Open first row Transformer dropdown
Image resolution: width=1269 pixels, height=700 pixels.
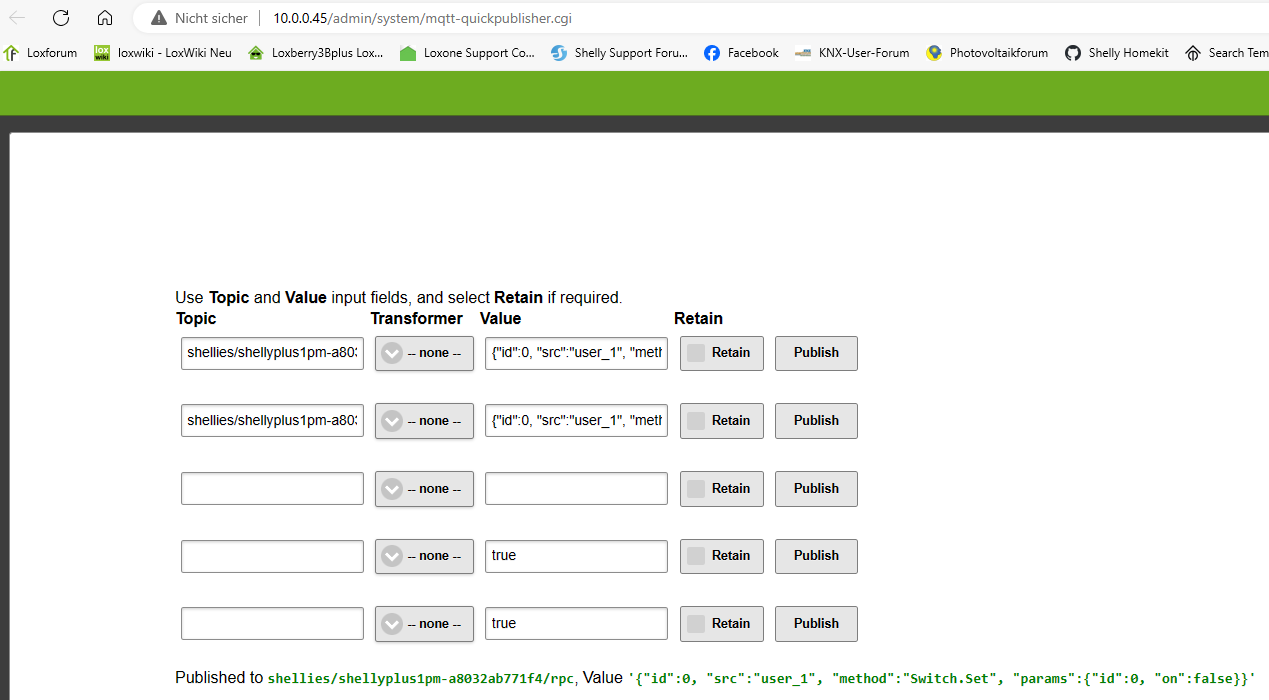[424, 353]
